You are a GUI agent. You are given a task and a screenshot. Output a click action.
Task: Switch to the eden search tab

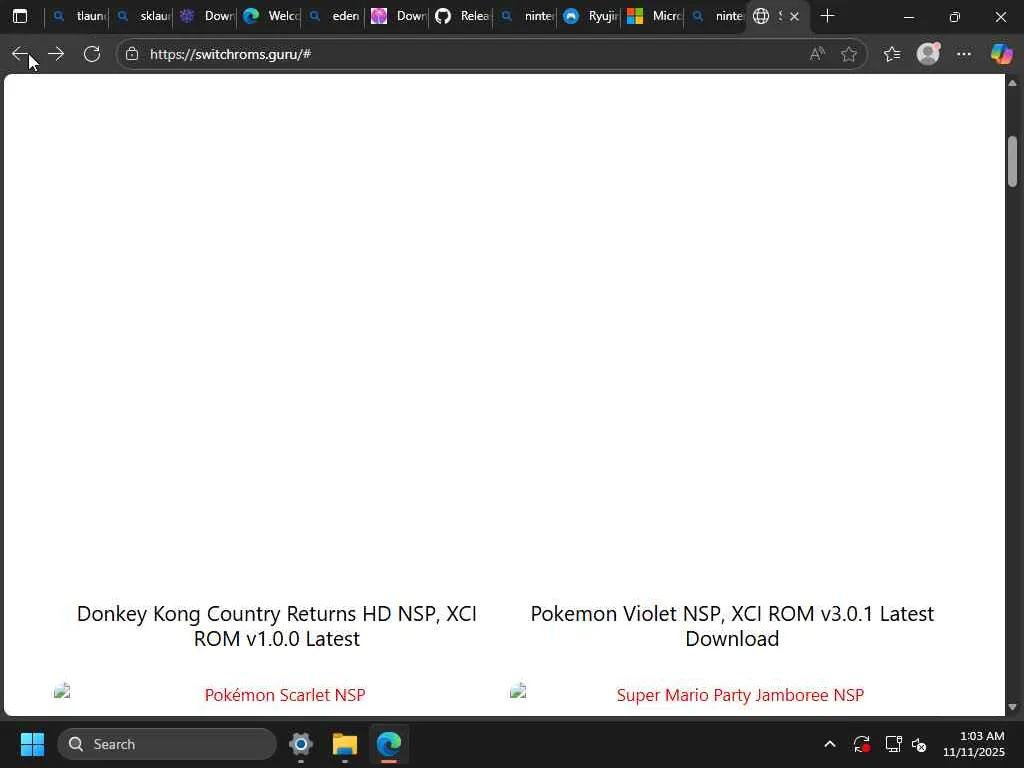click(x=335, y=16)
